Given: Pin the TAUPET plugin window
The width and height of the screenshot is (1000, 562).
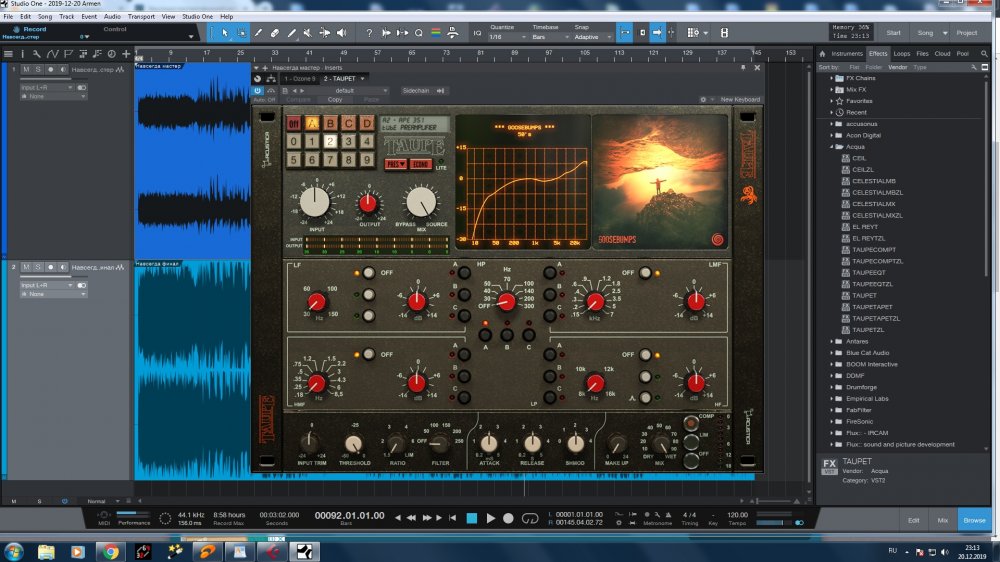Looking at the screenshot, I should [x=743, y=68].
